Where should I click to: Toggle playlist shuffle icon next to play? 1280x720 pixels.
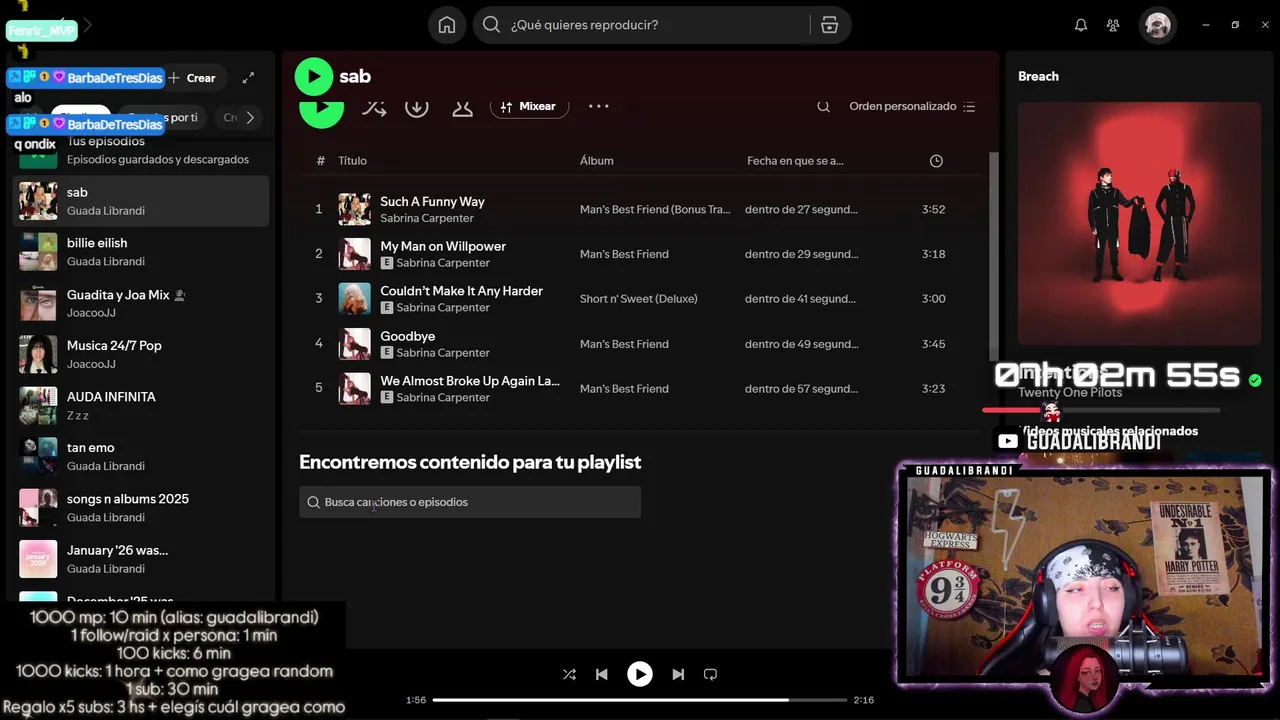click(x=374, y=107)
